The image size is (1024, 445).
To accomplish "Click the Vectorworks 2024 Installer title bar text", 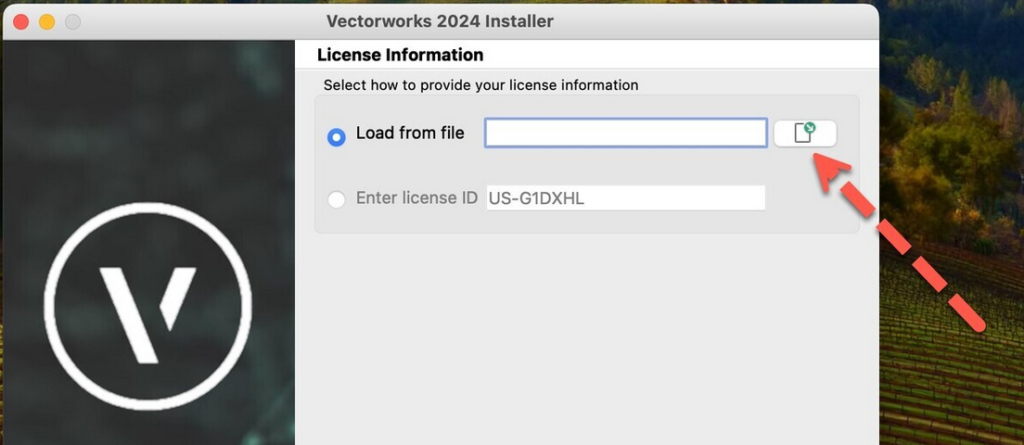I will click(439, 21).
